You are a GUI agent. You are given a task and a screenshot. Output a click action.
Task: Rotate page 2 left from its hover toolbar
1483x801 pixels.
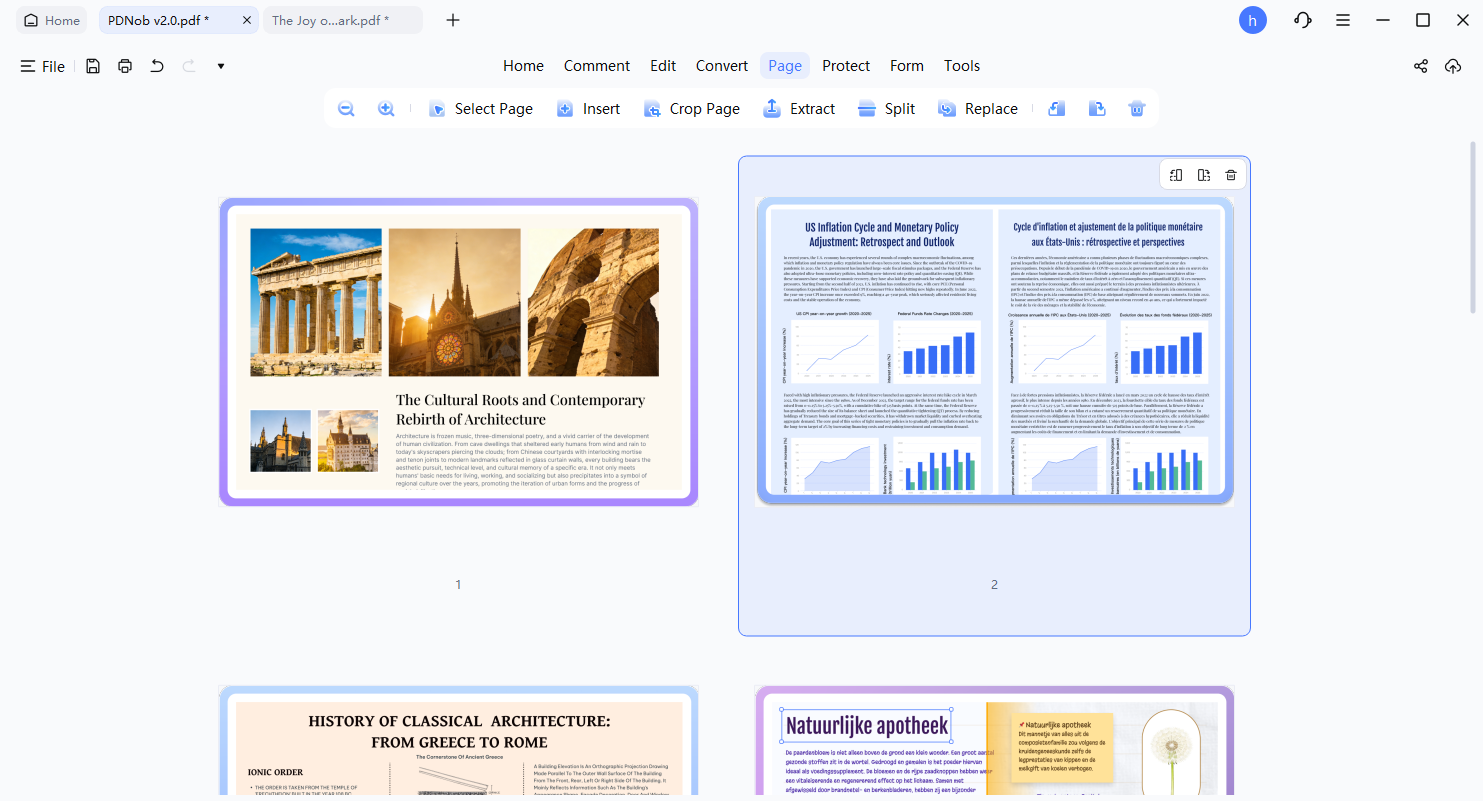click(x=1176, y=174)
